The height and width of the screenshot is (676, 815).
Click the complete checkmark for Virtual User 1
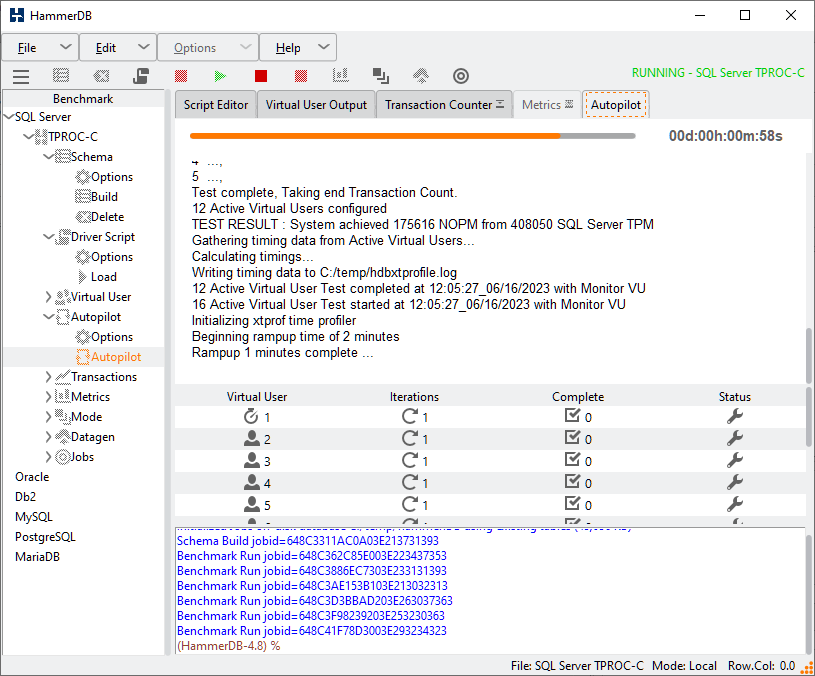coord(572,416)
